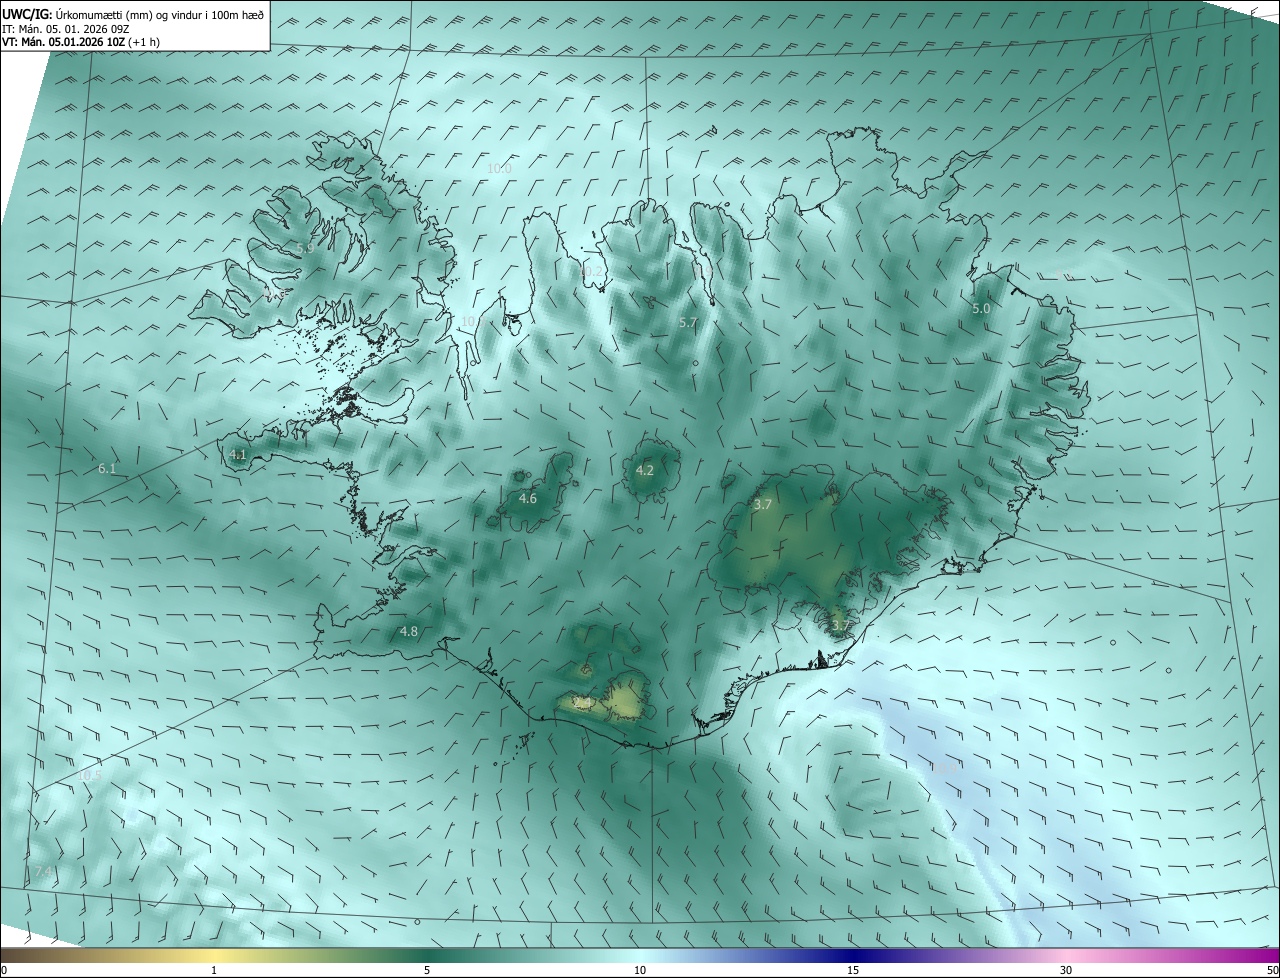Click the 5.7 value label on the map
The image size is (1280, 978).
point(688,323)
